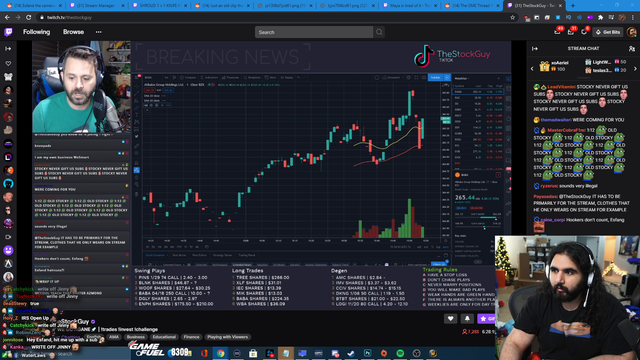
Task: Click the blue Publish button in the chart
Action: [x=436, y=77]
